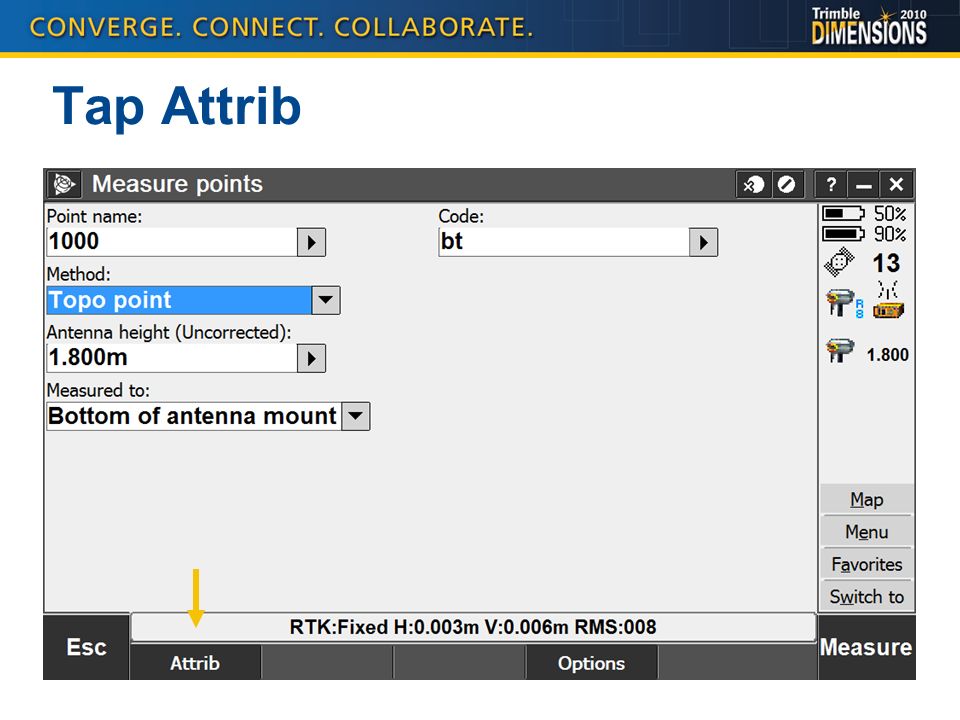
Task: Click the satellite disconnect icon in title bar
Action: point(753,184)
